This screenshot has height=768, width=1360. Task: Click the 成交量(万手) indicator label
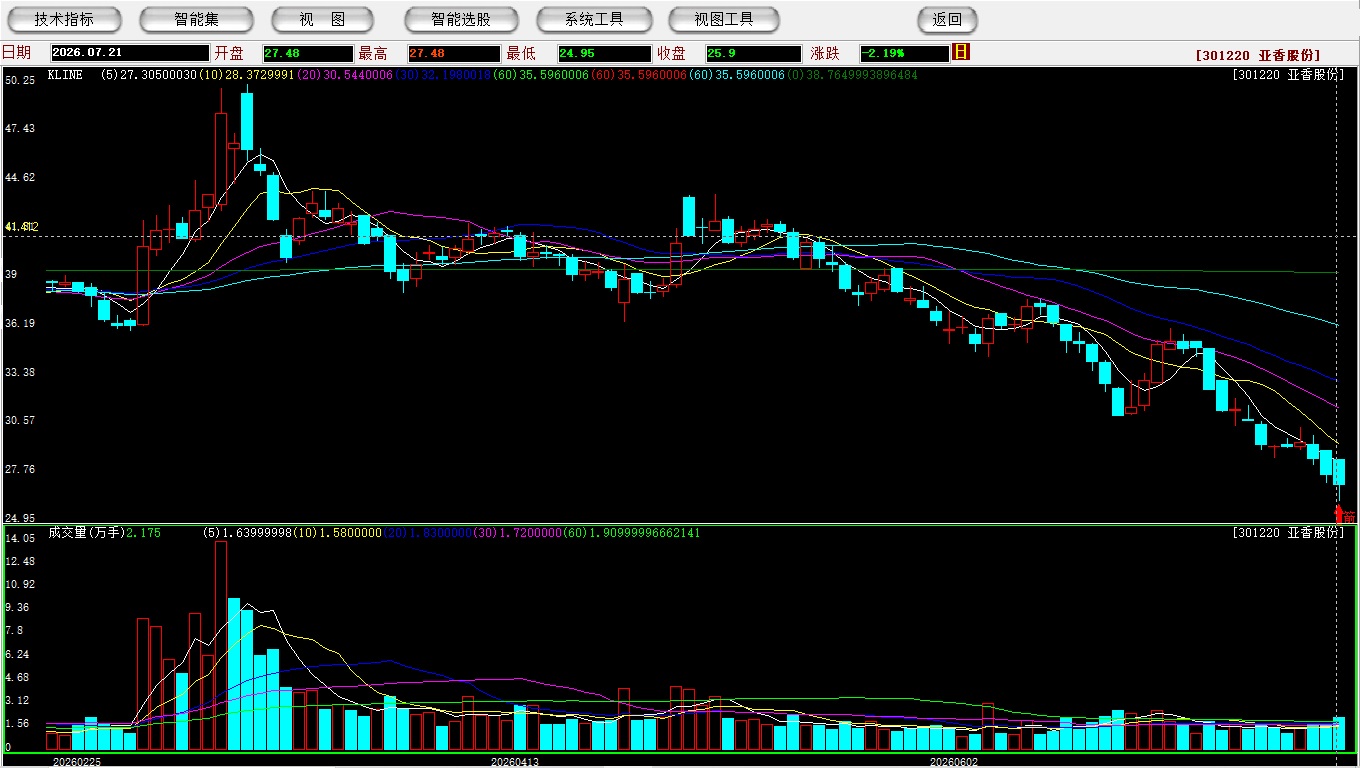pos(85,533)
